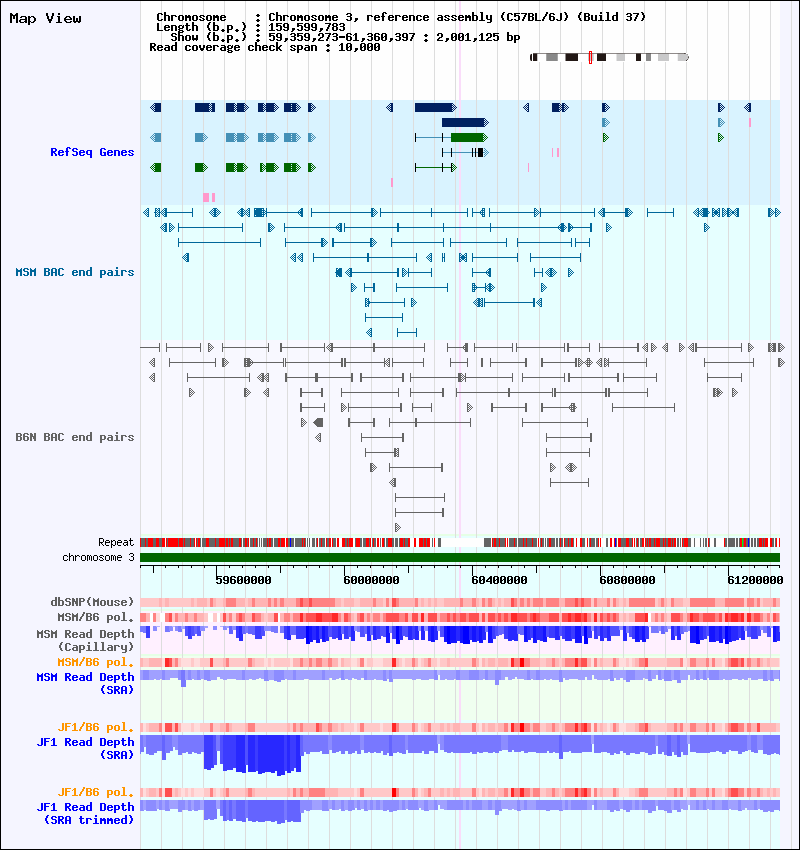The height and width of the screenshot is (850, 800).
Task: Click the orange MSM/B6 pol. label
Action: [x=95, y=662]
